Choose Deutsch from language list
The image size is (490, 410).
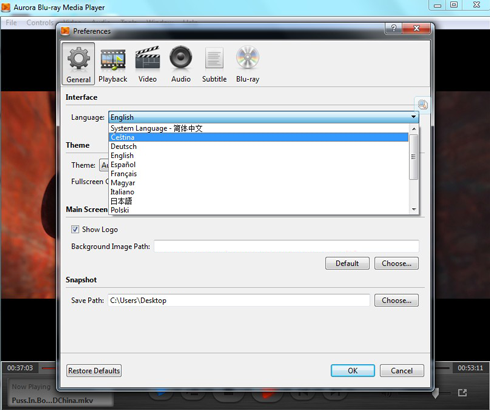pos(258,146)
